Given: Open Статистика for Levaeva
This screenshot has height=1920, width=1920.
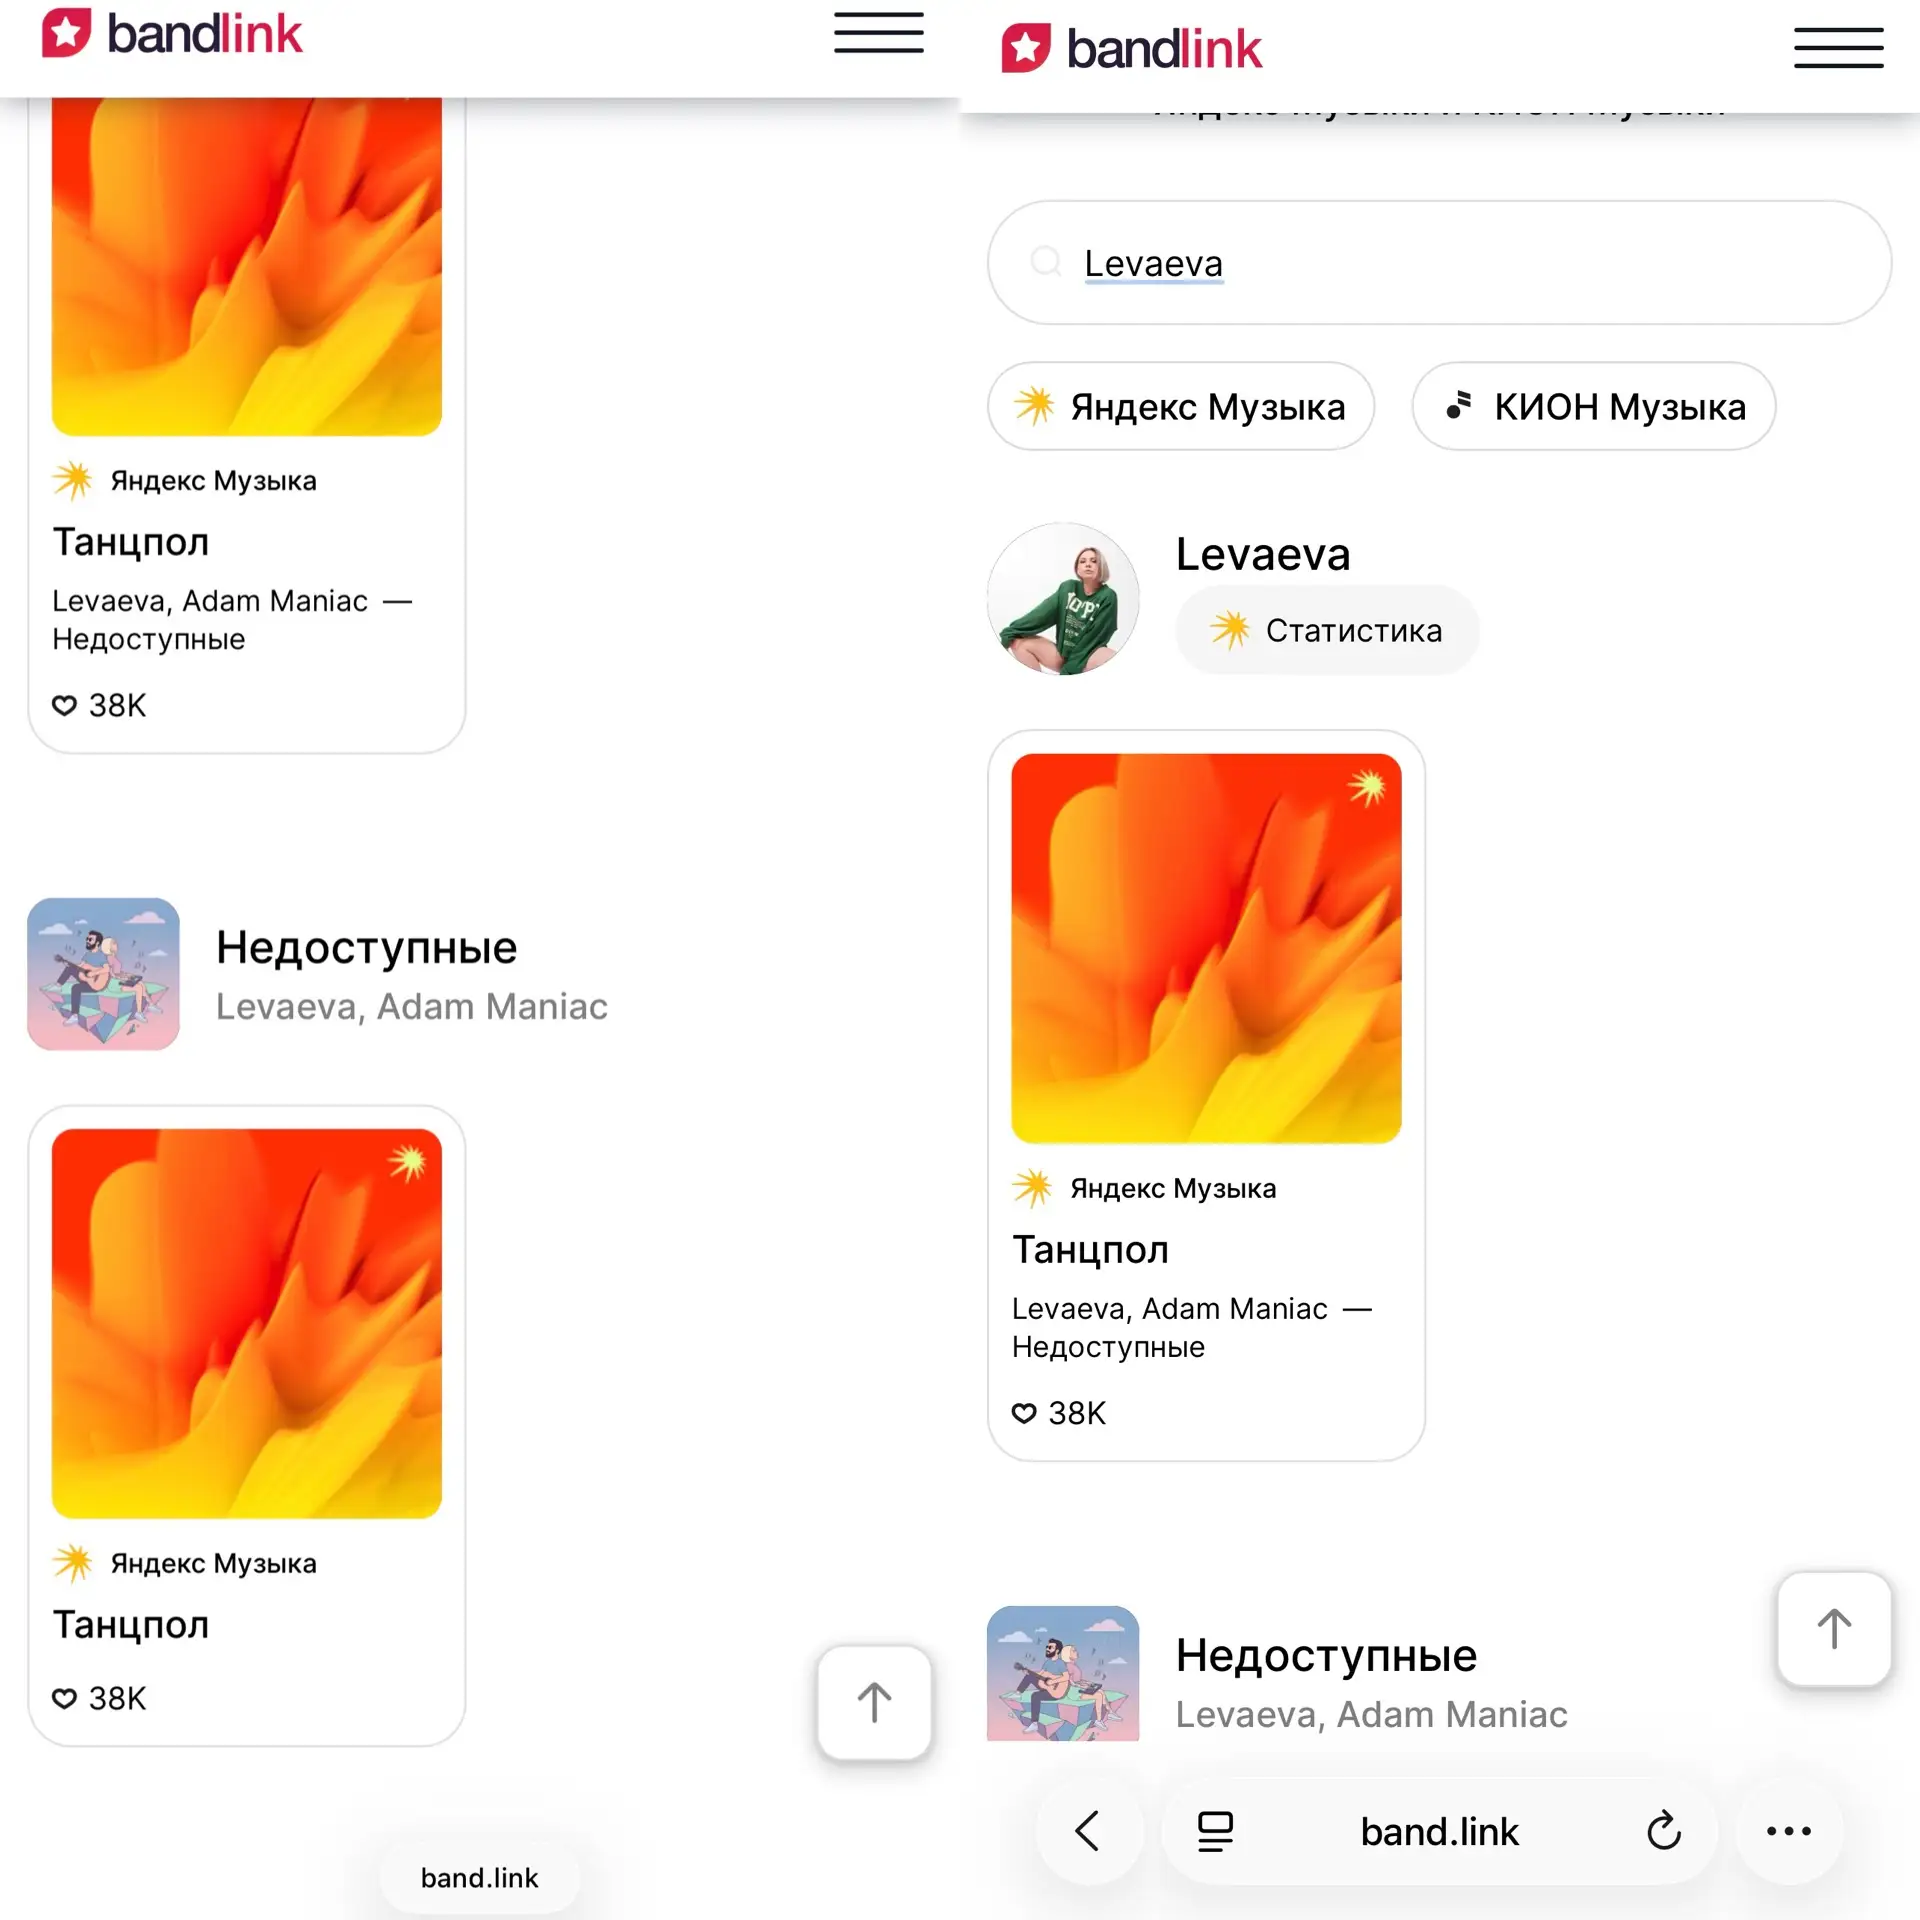Looking at the screenshot, I should (1326, 630).
